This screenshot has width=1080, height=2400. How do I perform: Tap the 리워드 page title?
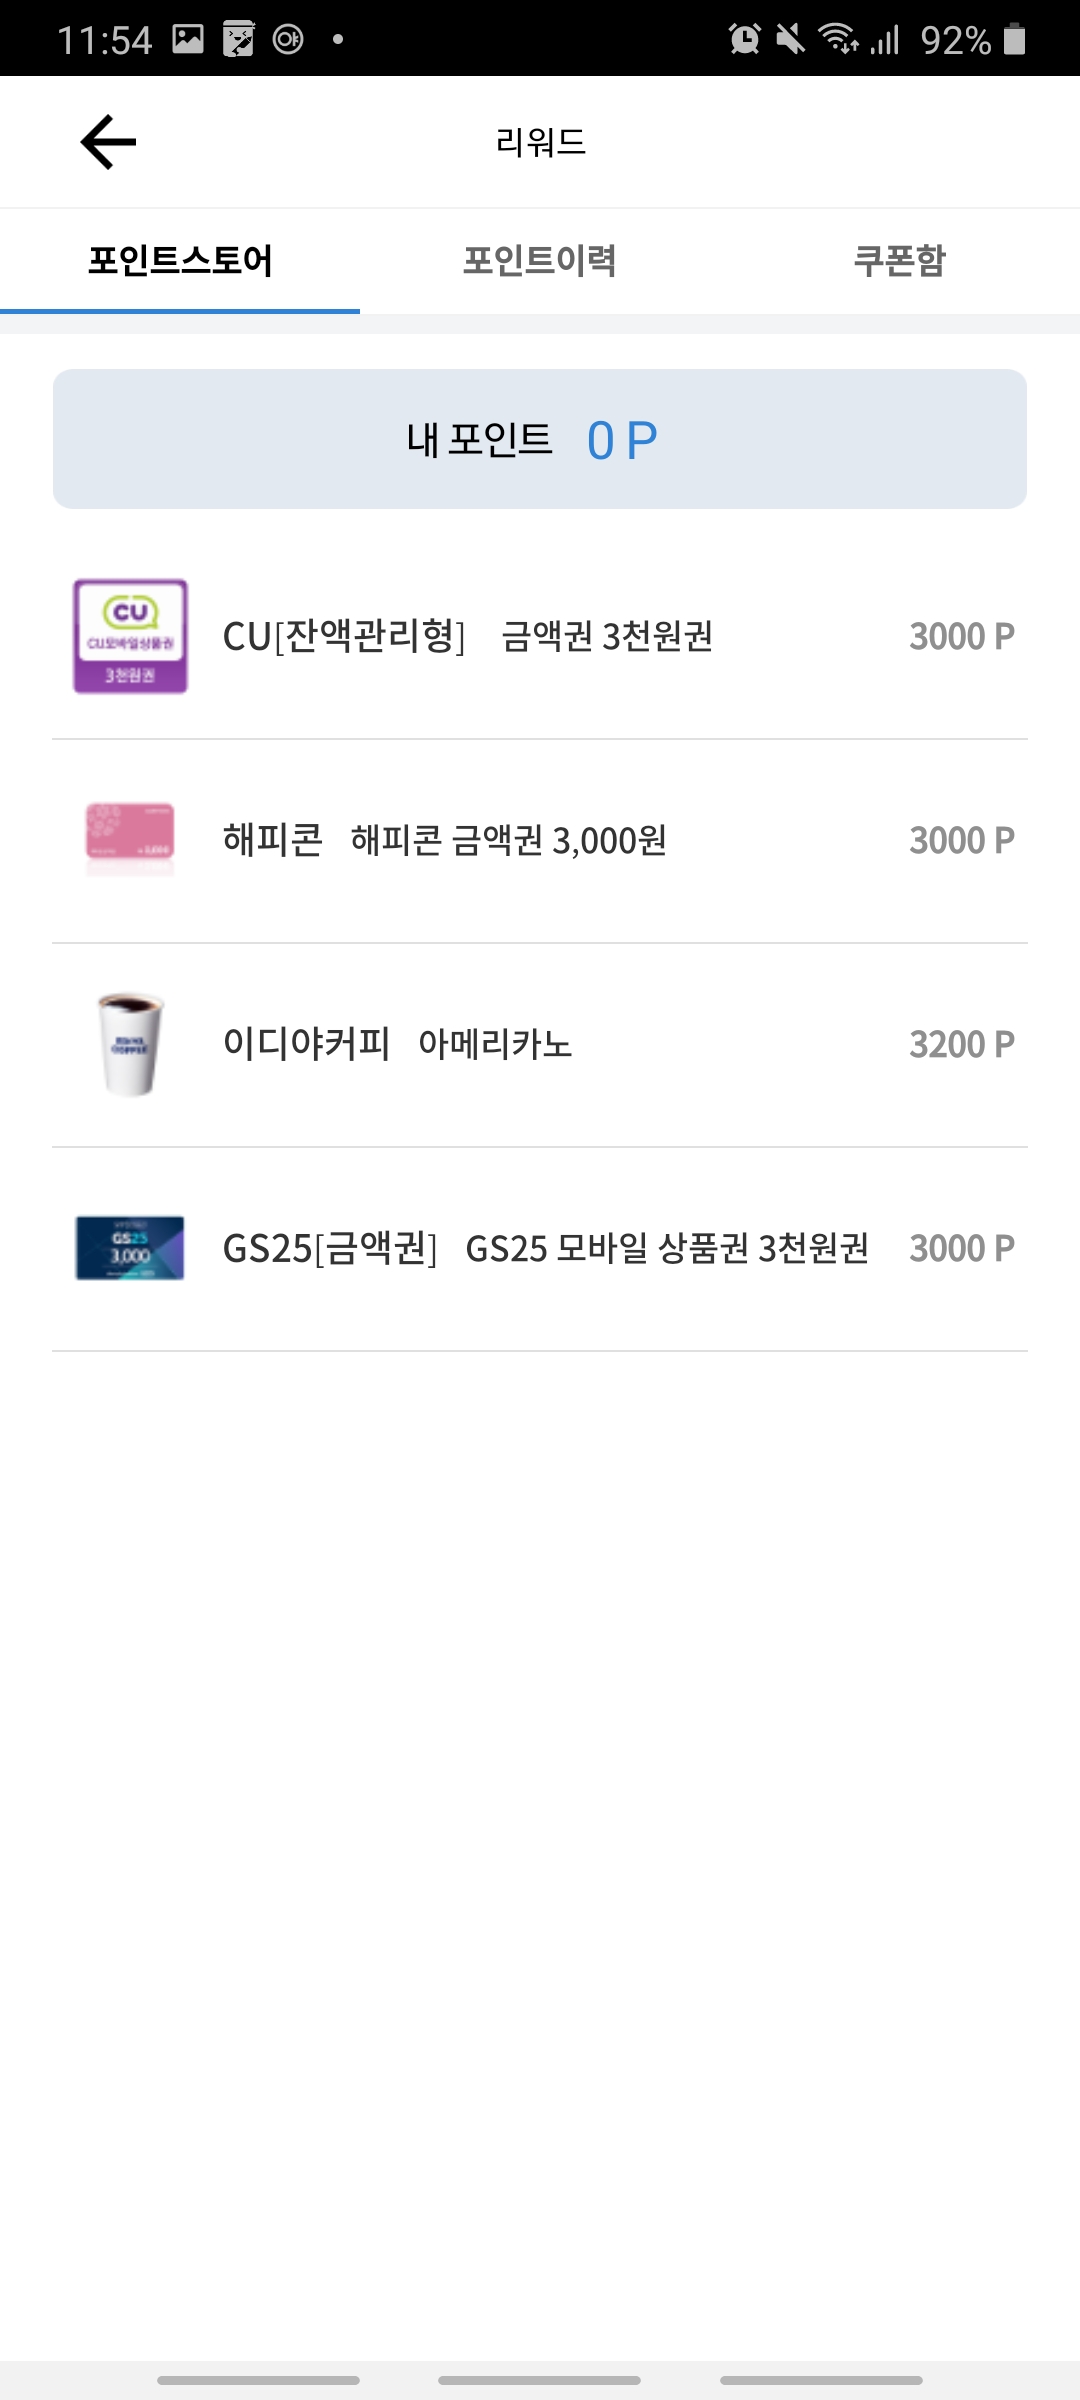[x=540, y=142]
